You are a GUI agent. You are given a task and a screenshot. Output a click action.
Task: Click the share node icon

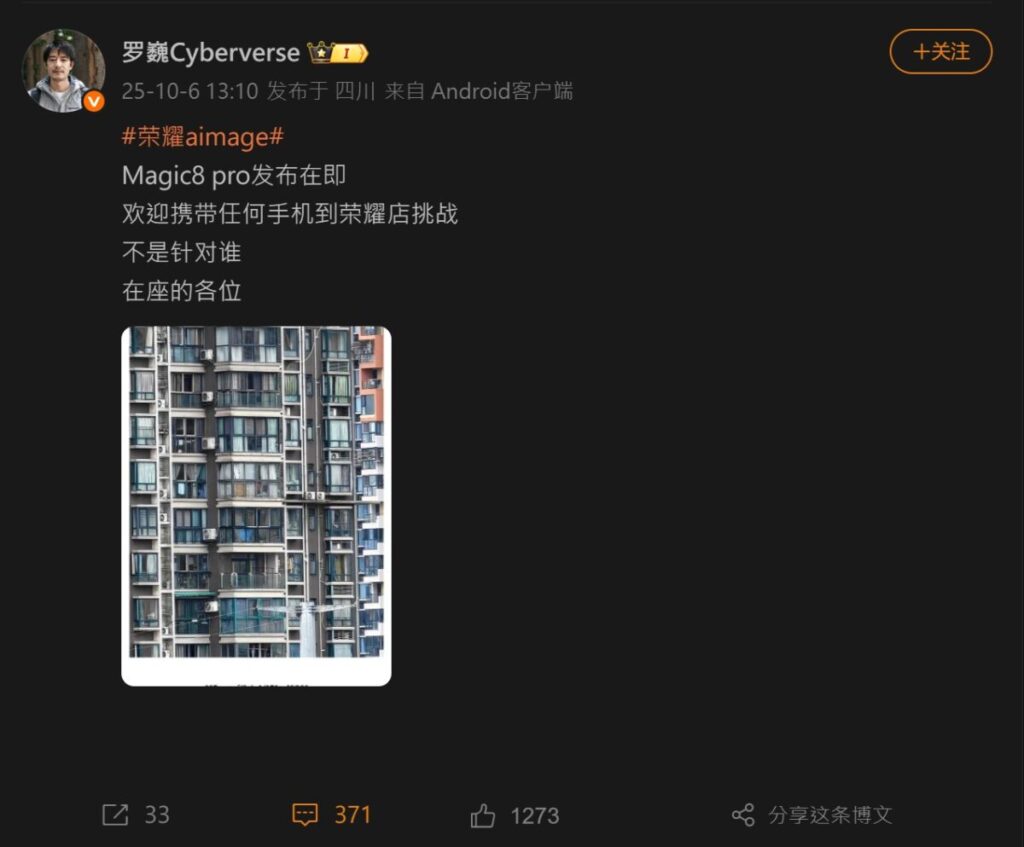[743, 815]
